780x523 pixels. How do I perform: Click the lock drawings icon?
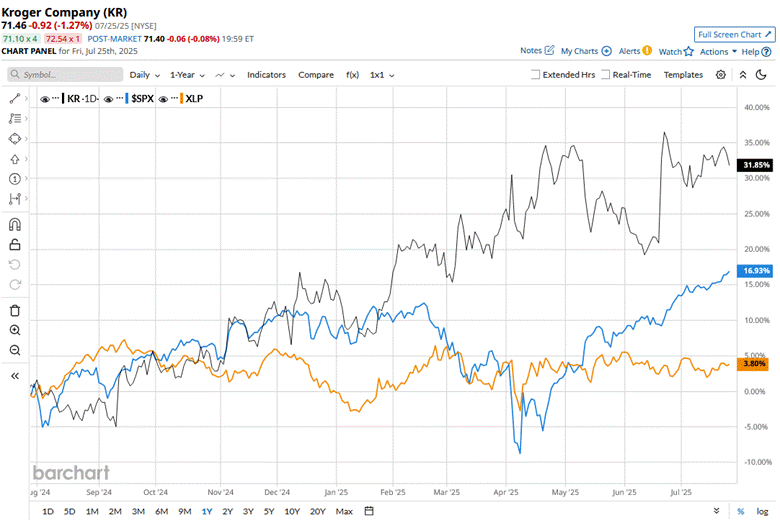(14, 245)
